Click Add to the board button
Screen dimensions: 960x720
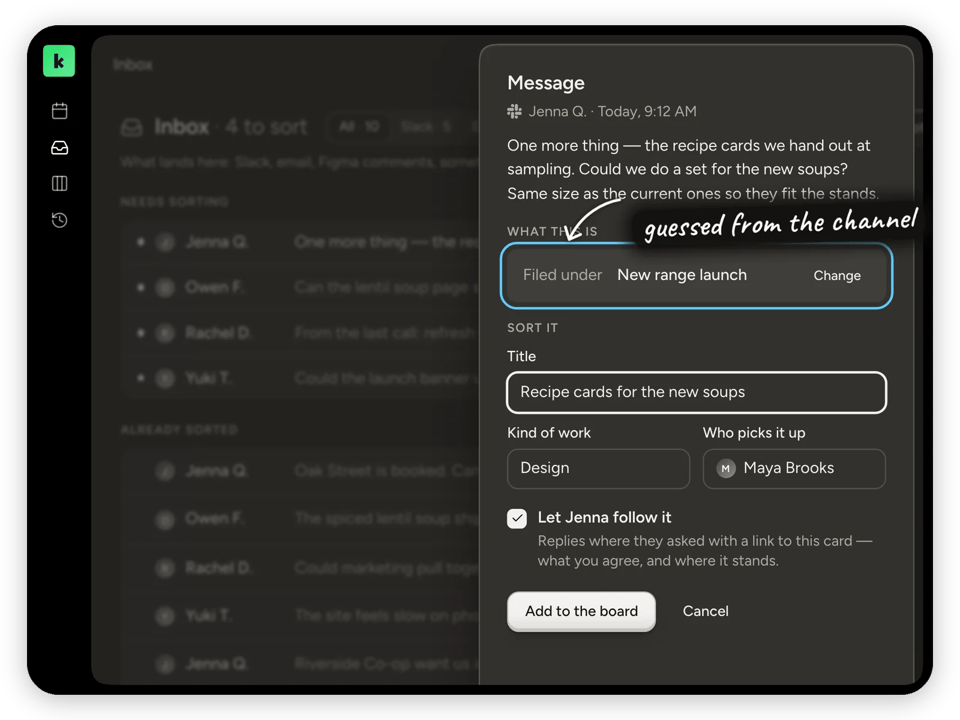click(x=581, y=611)
